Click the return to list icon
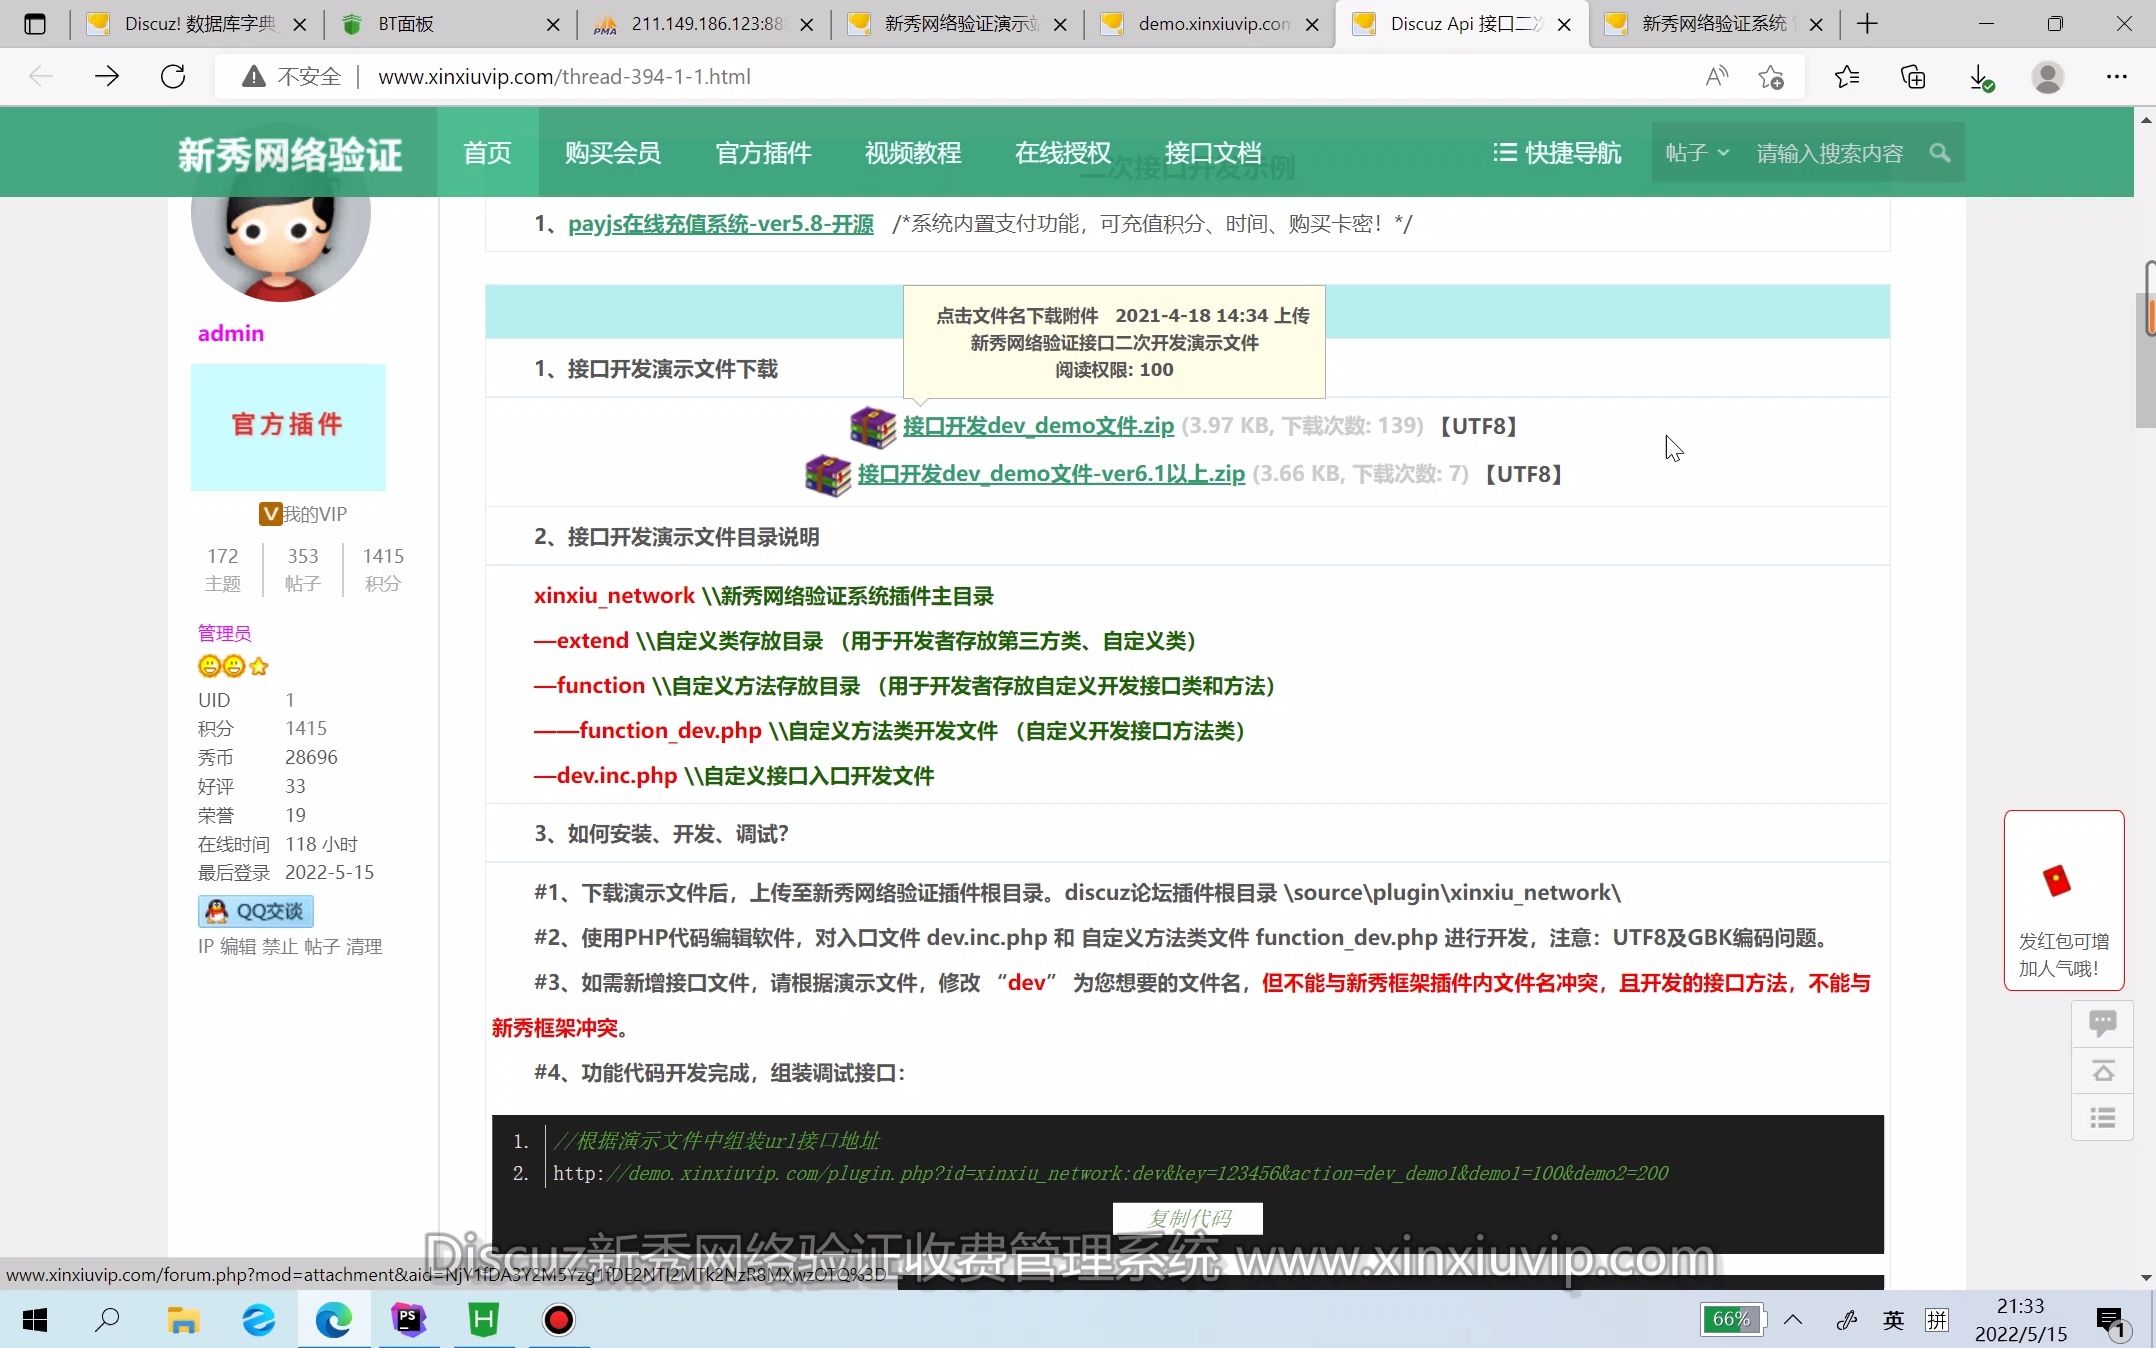This screenshot has width=2156, height=1348. coord(2102,1118)
